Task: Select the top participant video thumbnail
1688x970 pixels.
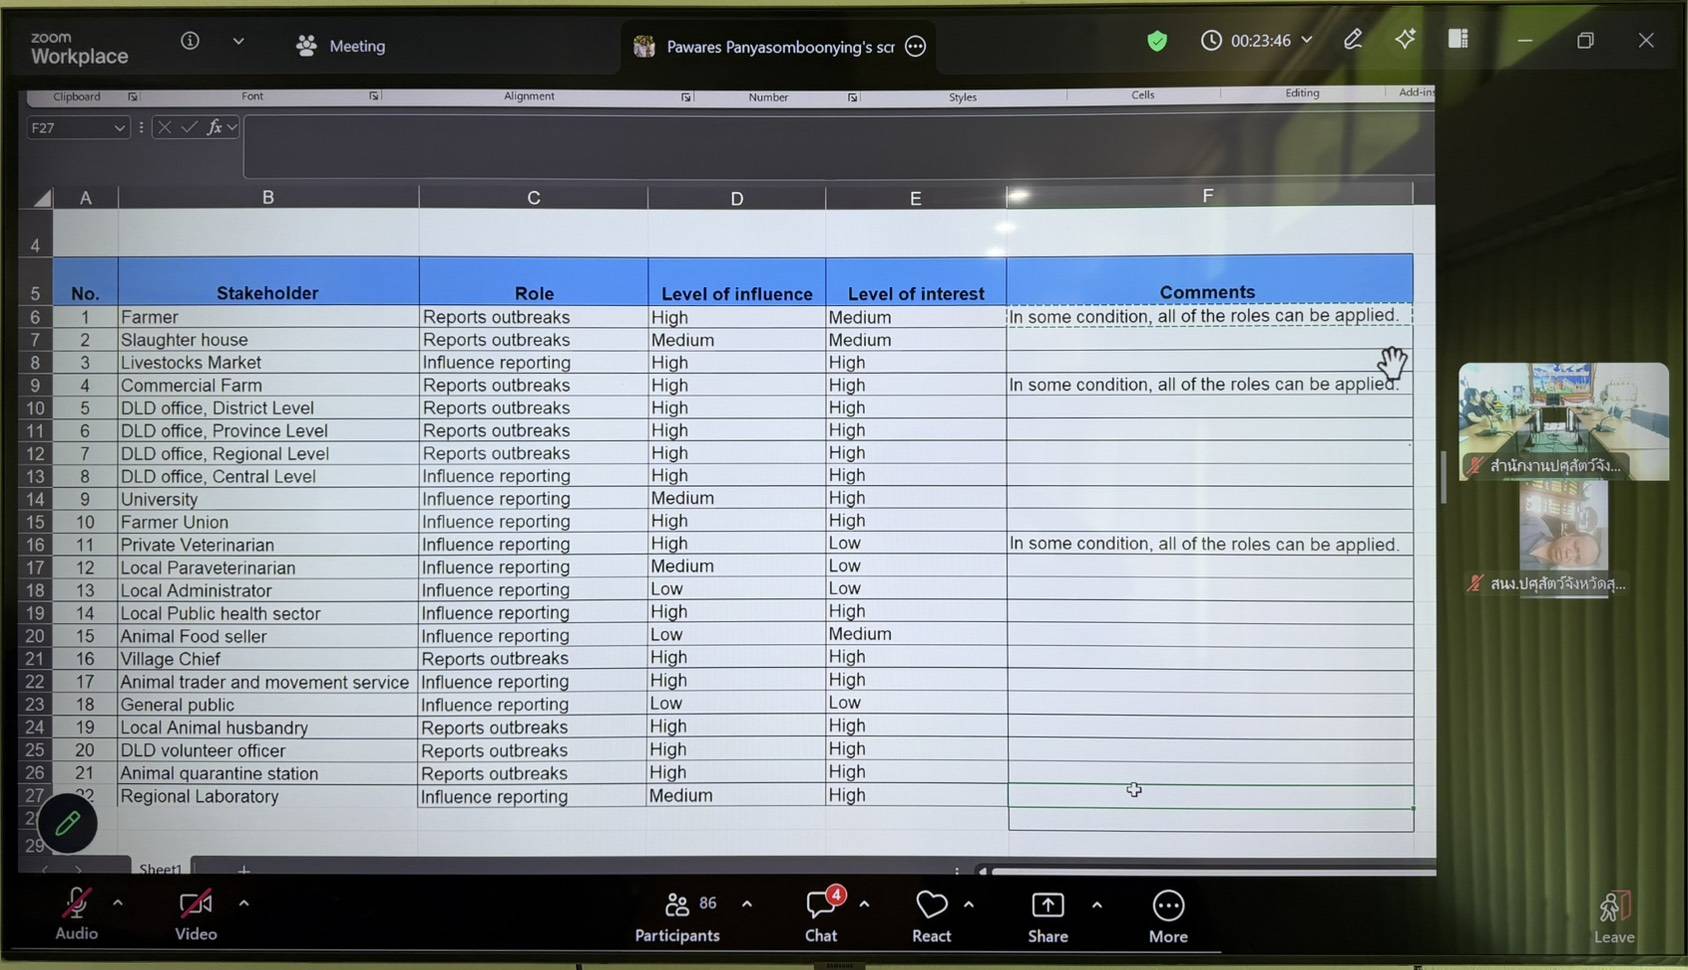Action: point(1563,420)
